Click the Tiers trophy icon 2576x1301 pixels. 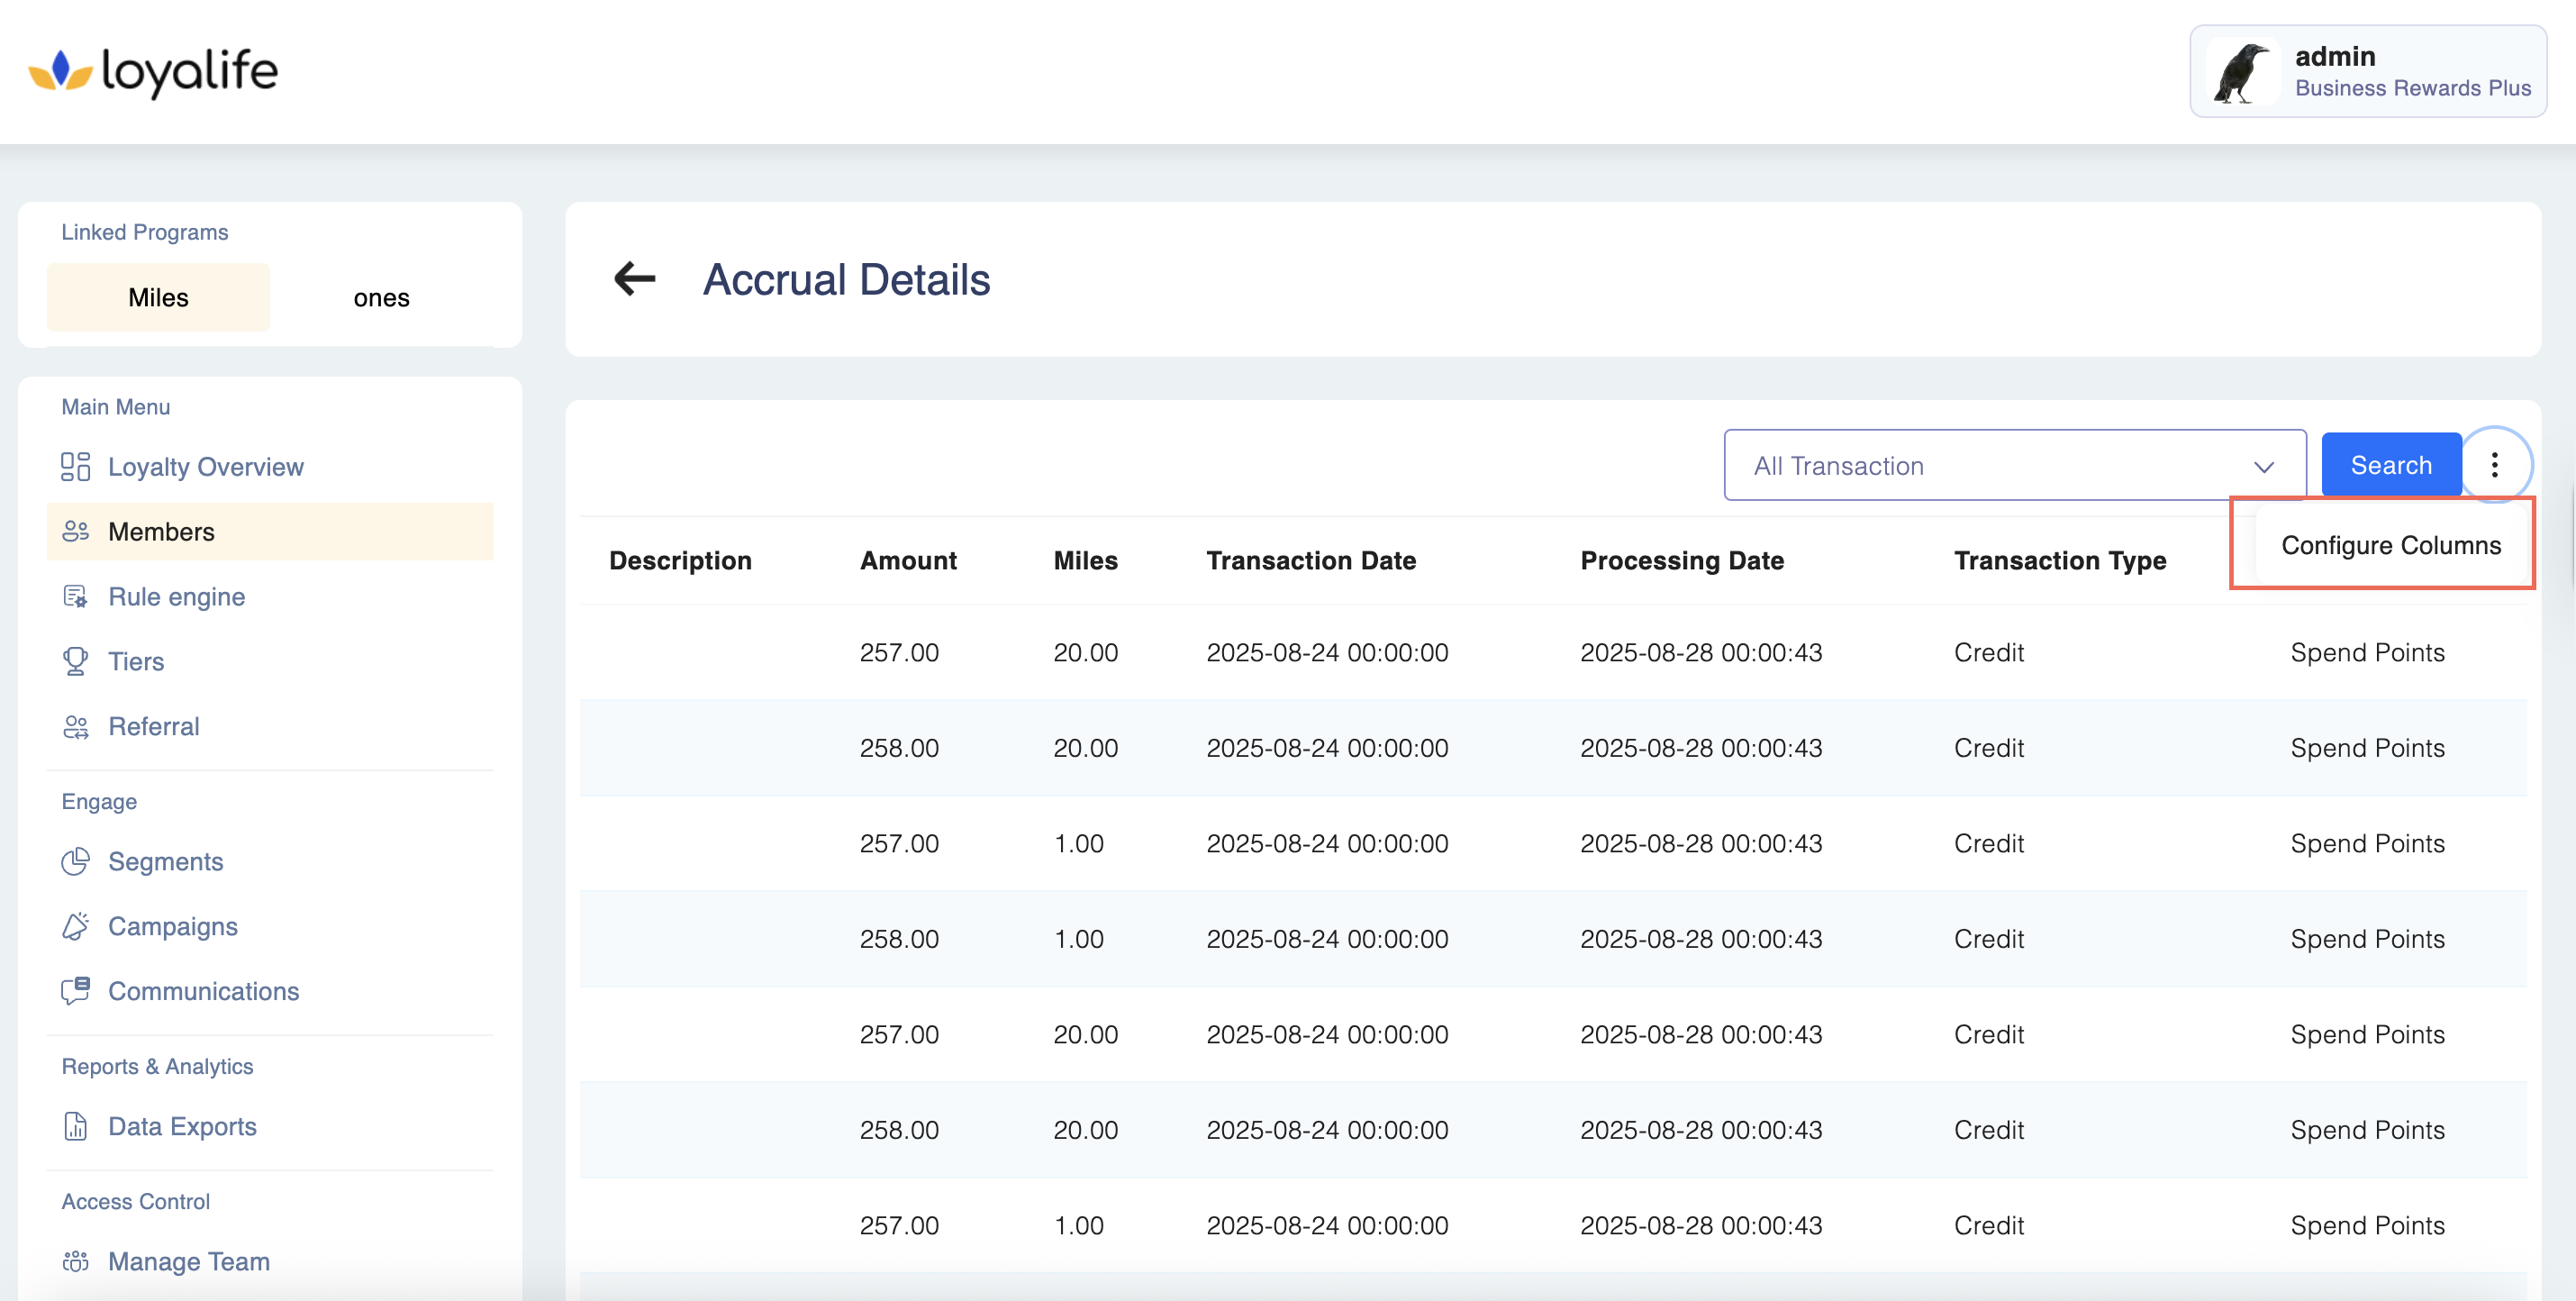point(75,662)
